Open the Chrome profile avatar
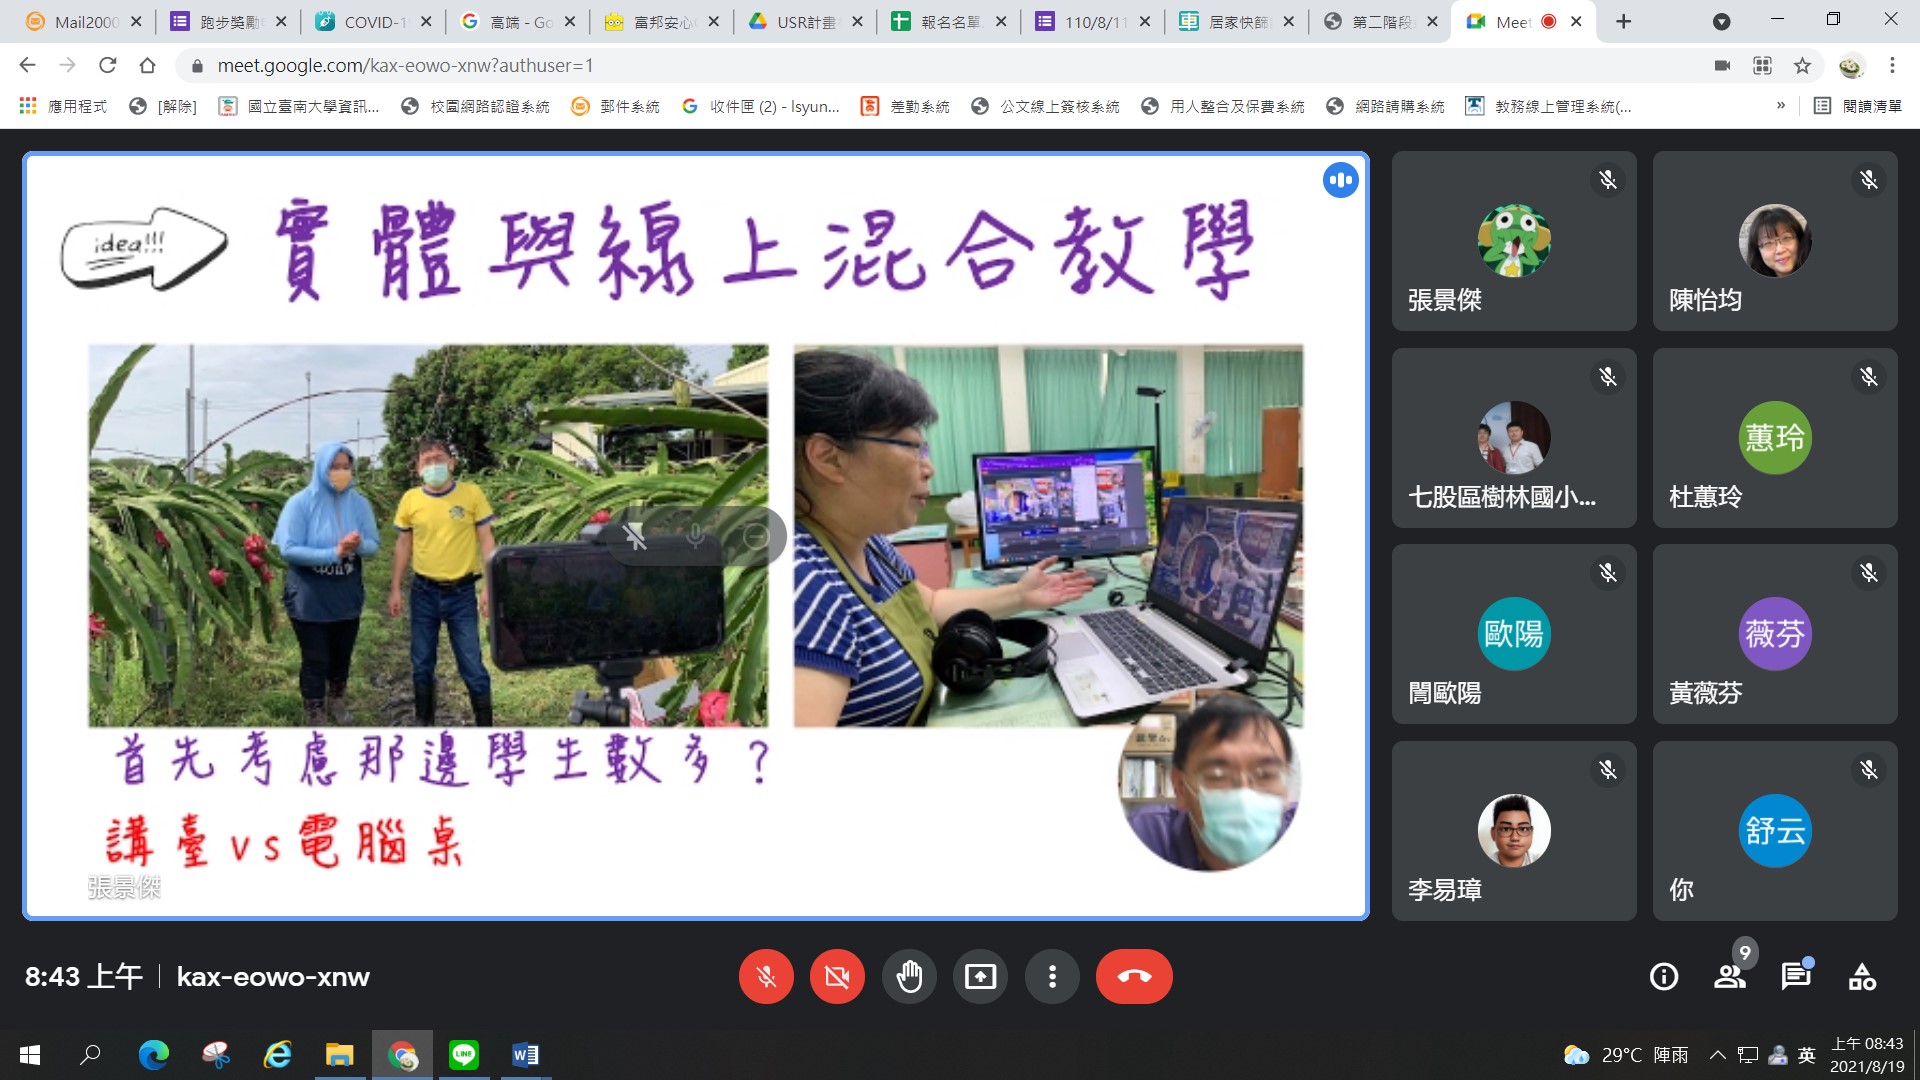 (1851, 65)
